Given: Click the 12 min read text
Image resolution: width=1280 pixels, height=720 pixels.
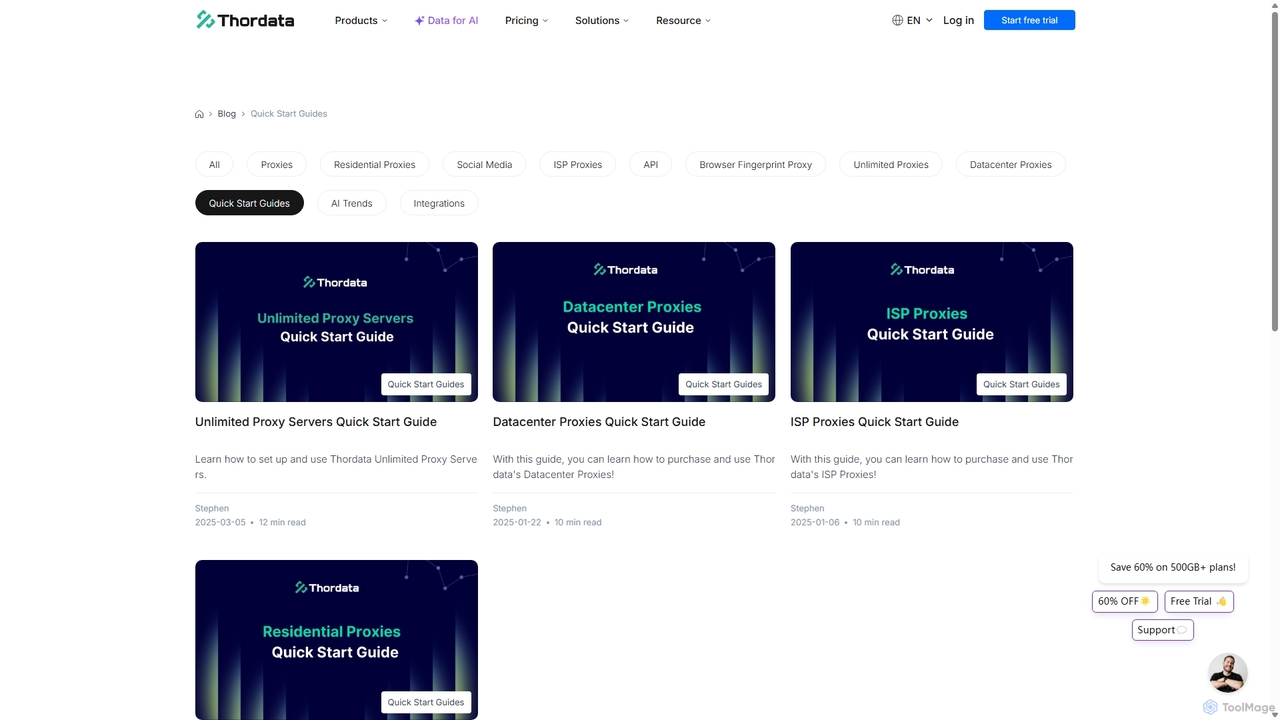Looking at the screenshot, I should tap(283, 522).
